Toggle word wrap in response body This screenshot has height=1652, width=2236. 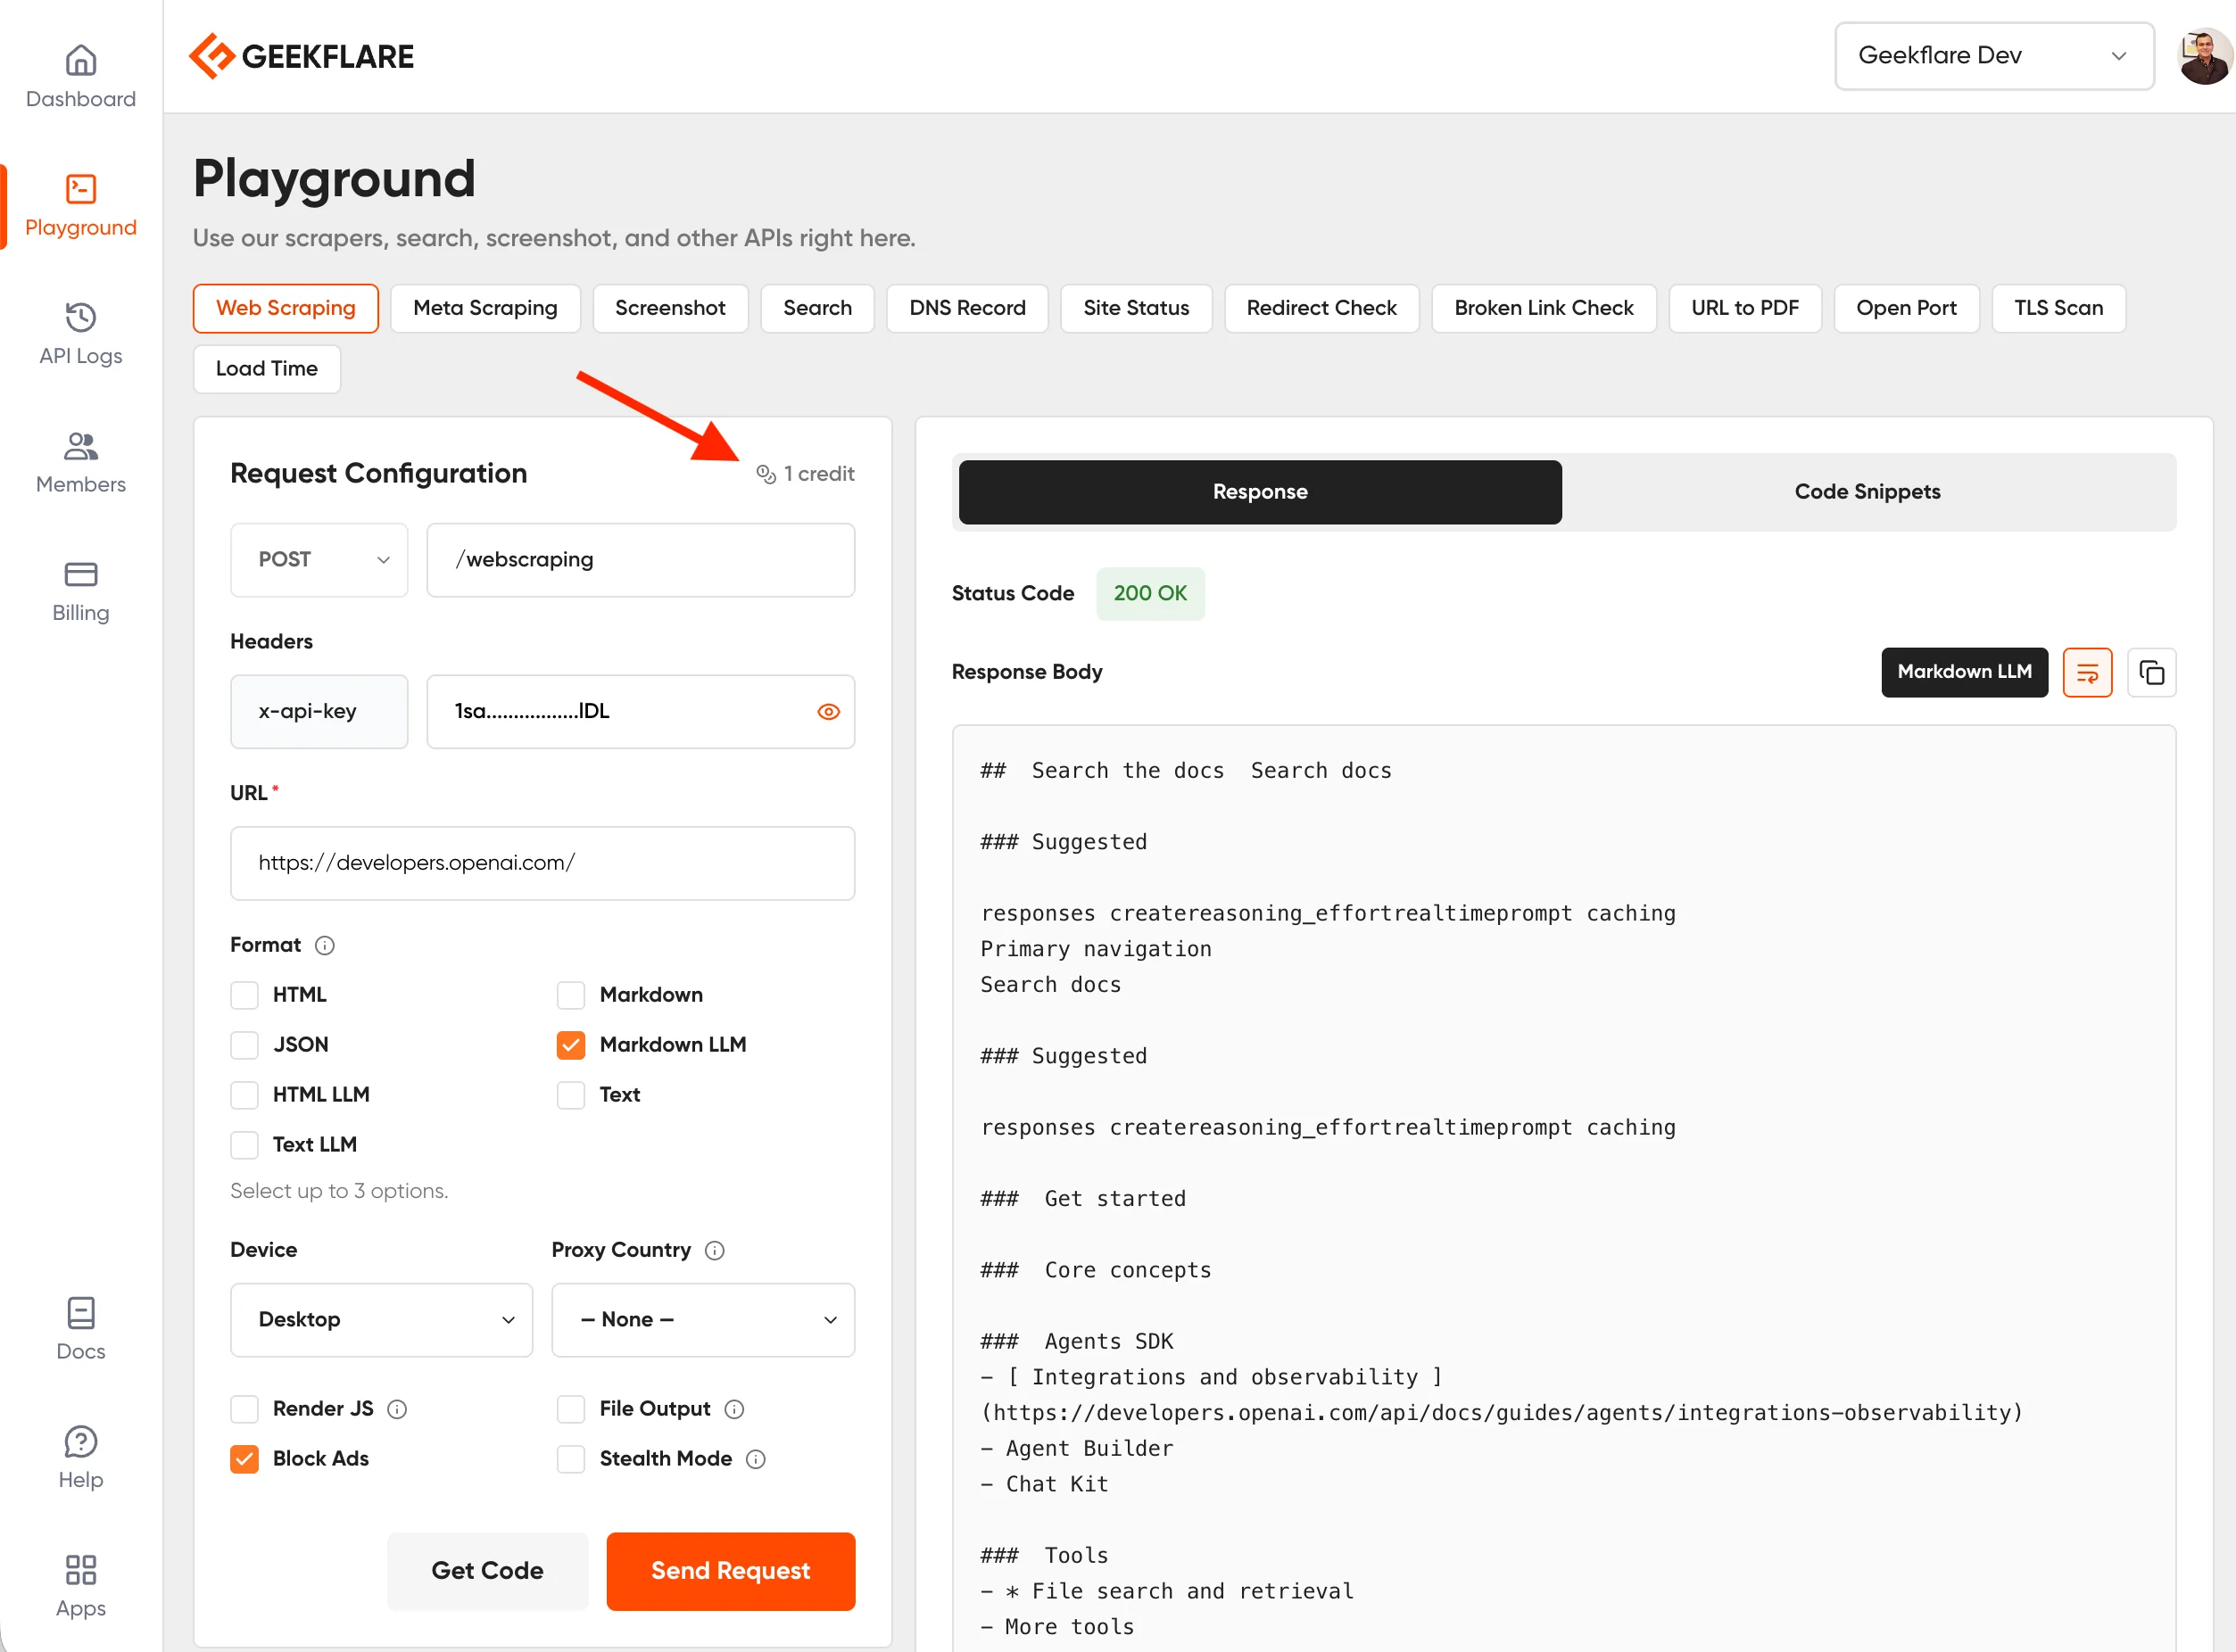(2087, 672)
